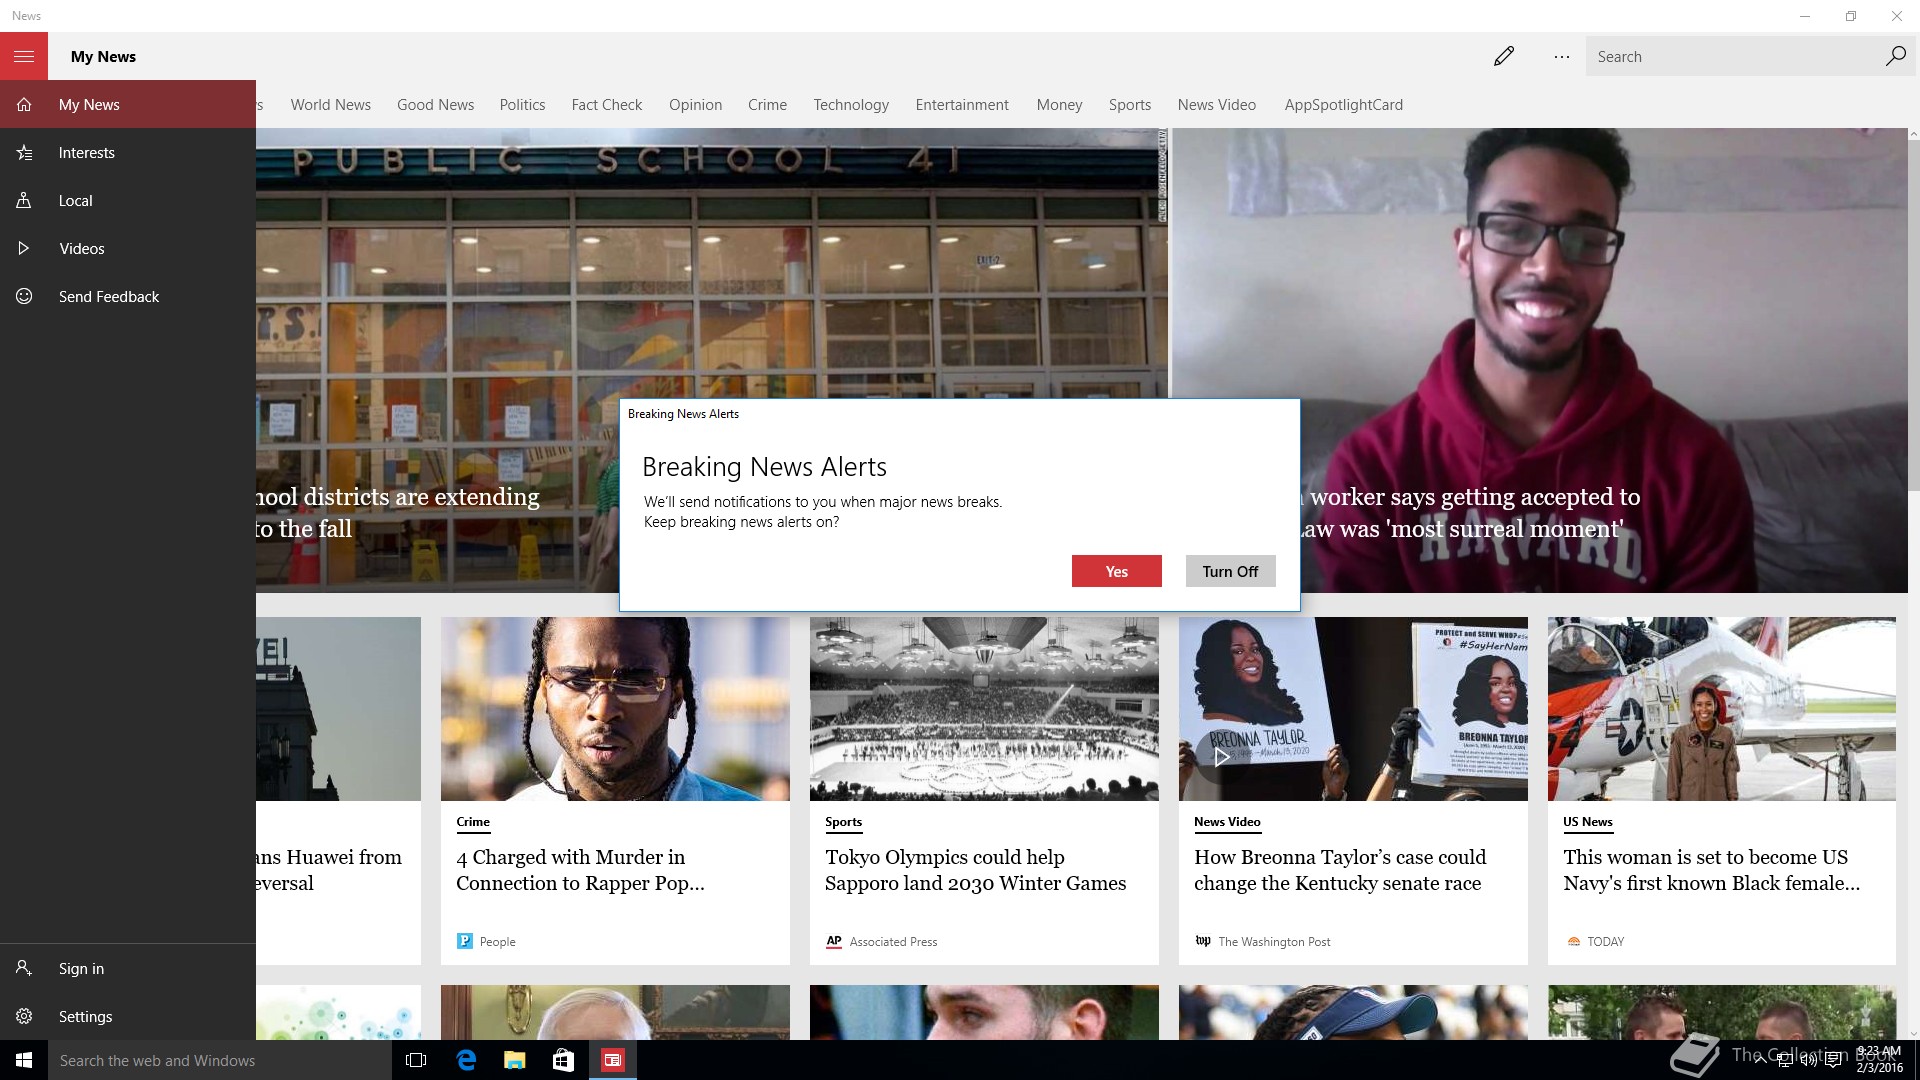Viewport: 1920px width, 1080px height.
Task: Confirm alerts with the Yes button
Action: tap(1116, 571)
